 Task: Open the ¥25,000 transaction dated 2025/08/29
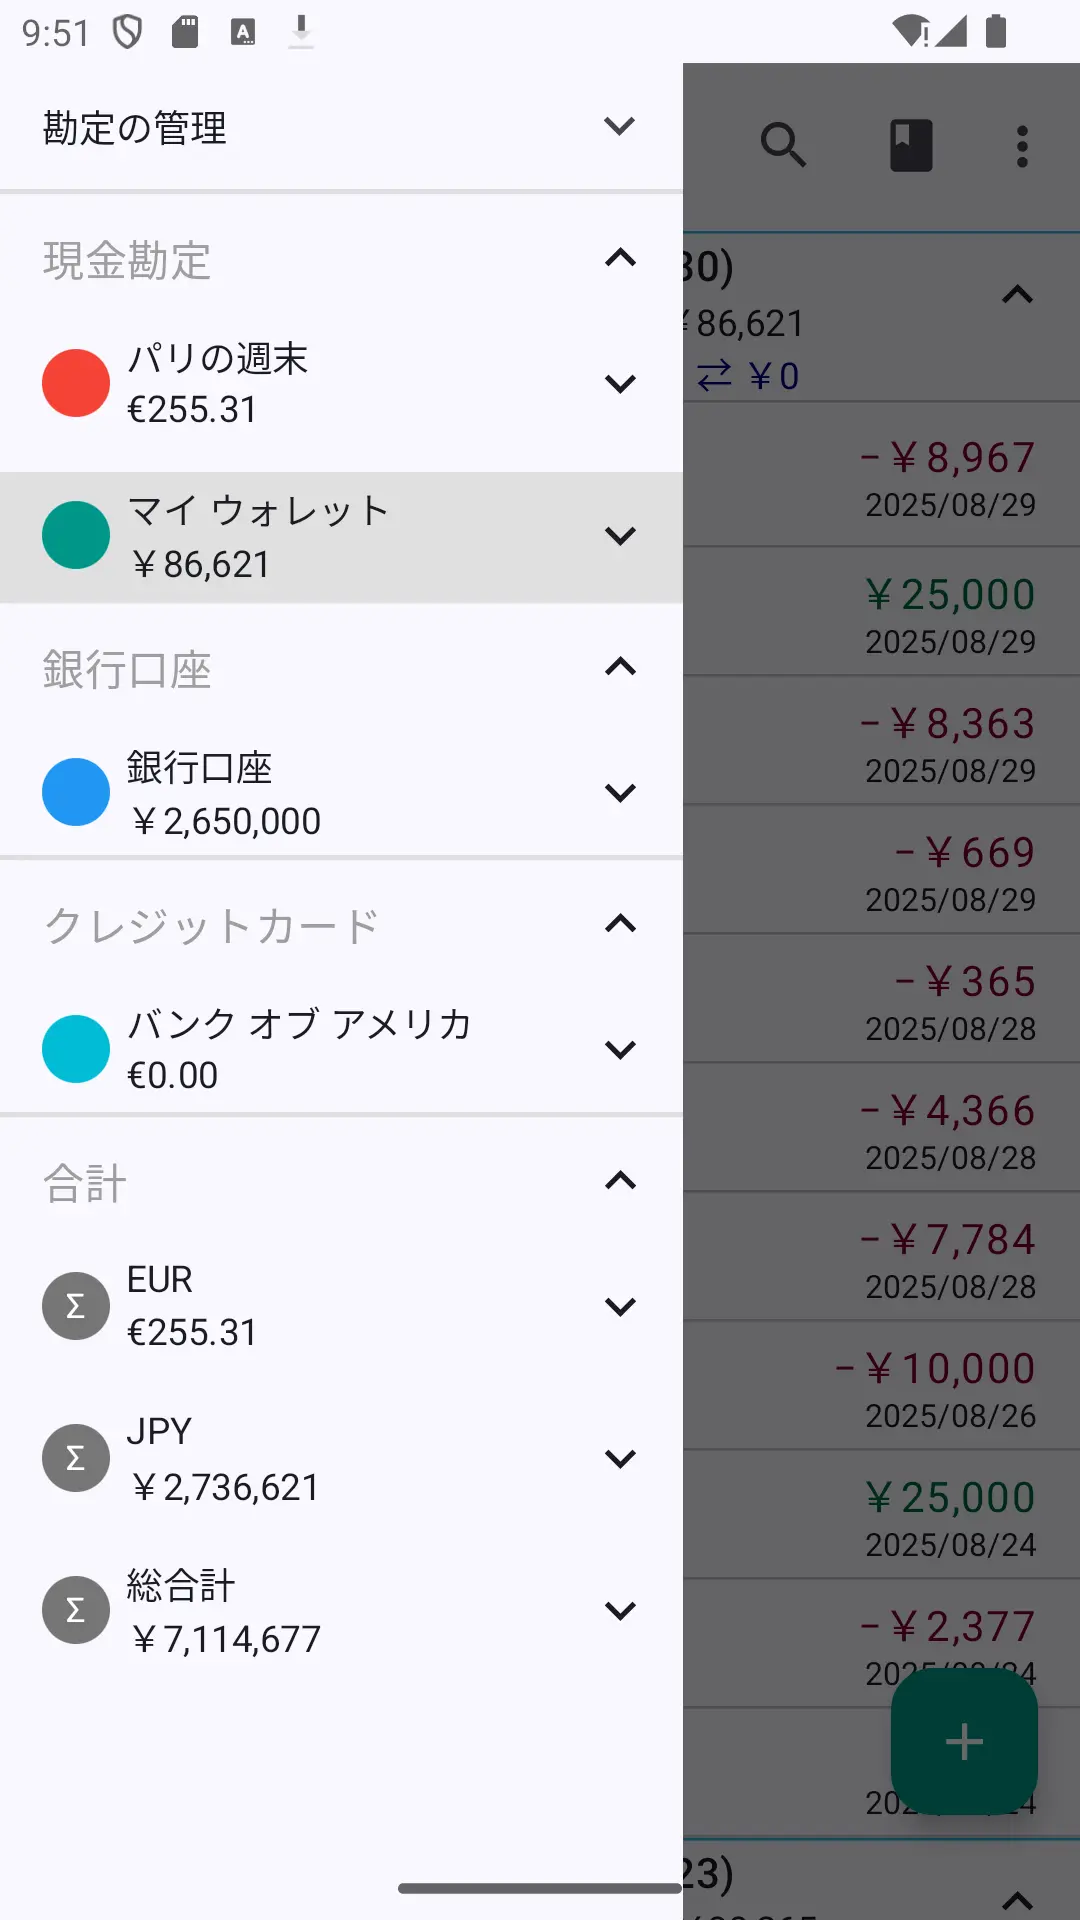pos(881,611)
